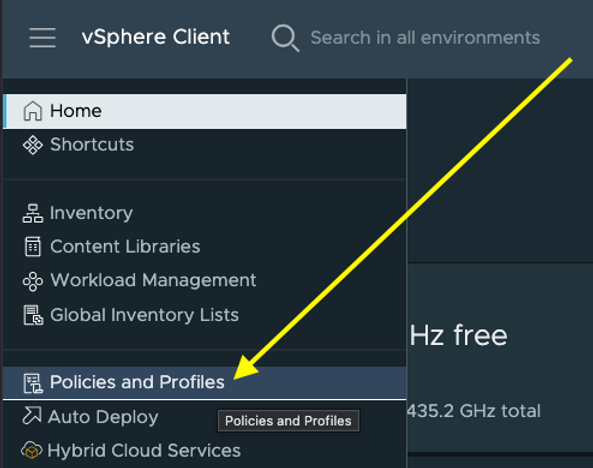Click the Hybrid Cloud Services cloud icon
This screenshot has height=468, width=593.
click(x=32, y=450)
